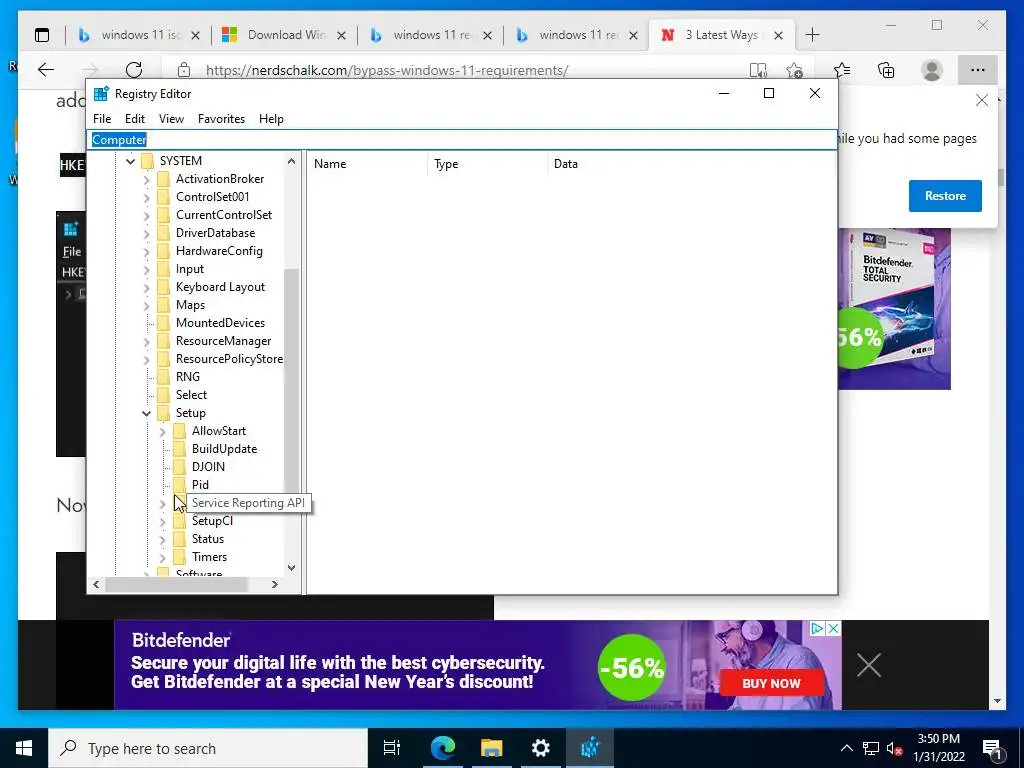
Task: Refresh the page in Edge
Action: coord(134,70)
